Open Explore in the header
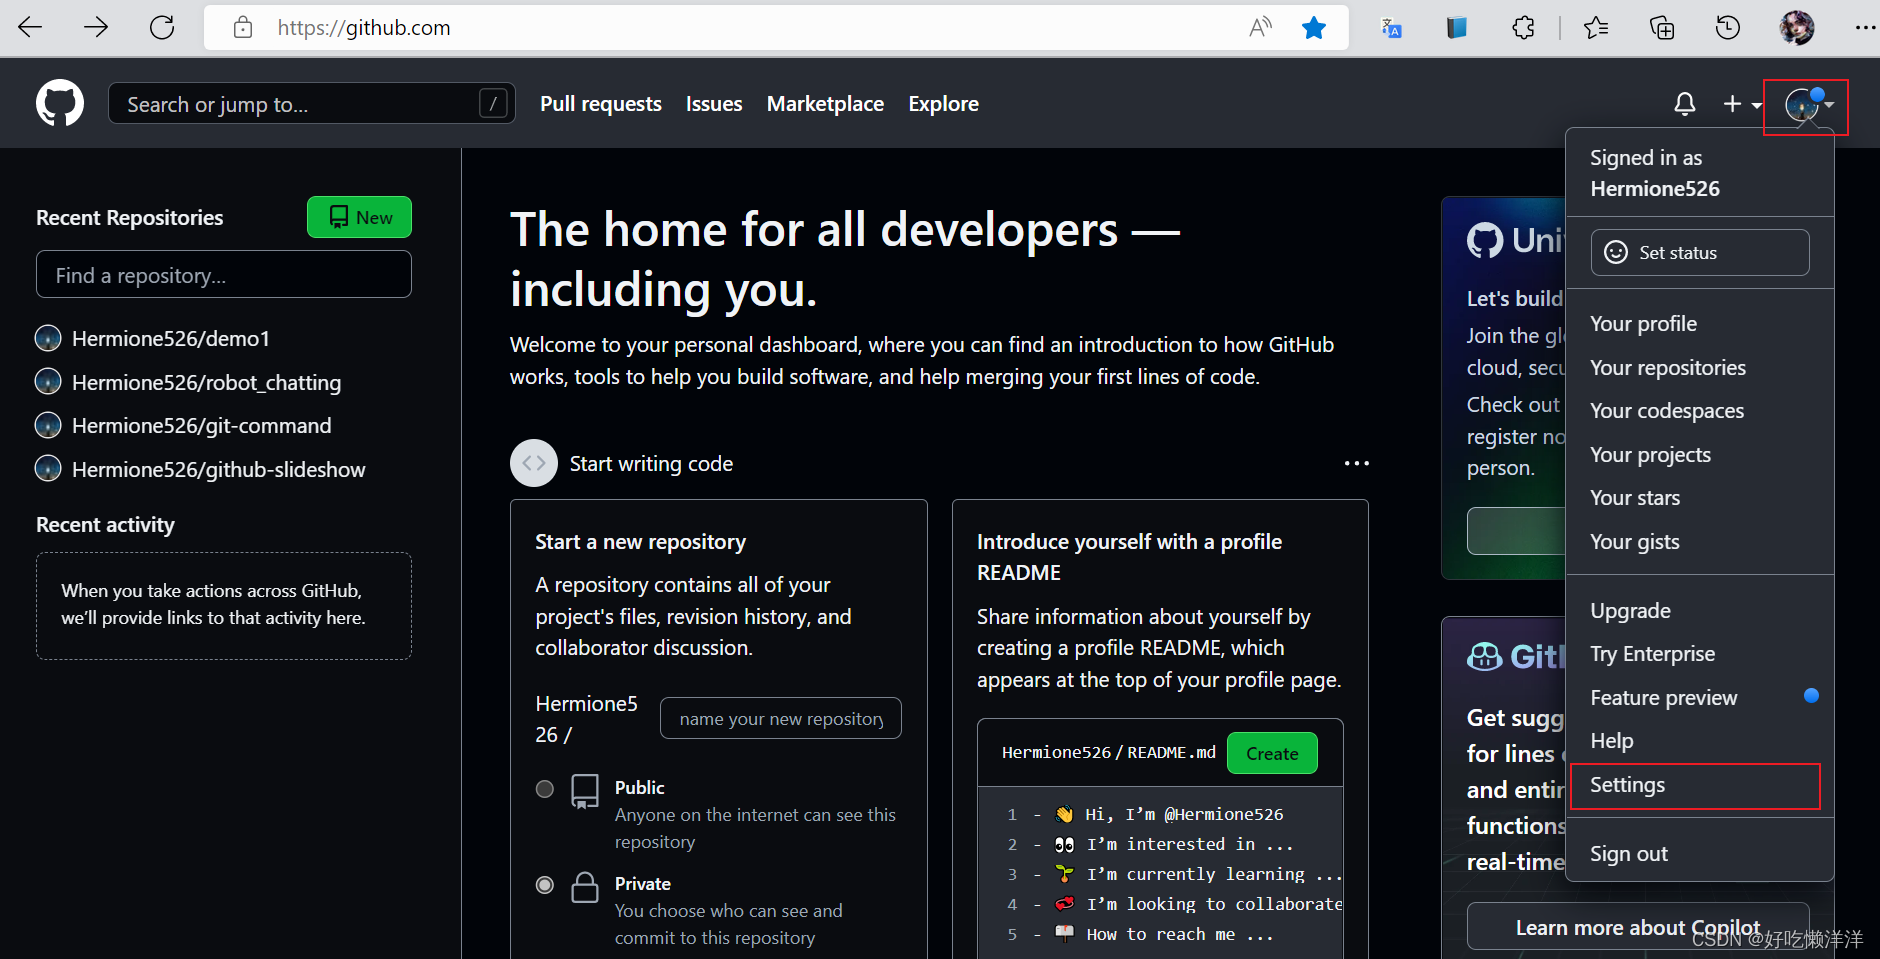The width and height of the screenshot is (1880, 959). pos(943,104)
